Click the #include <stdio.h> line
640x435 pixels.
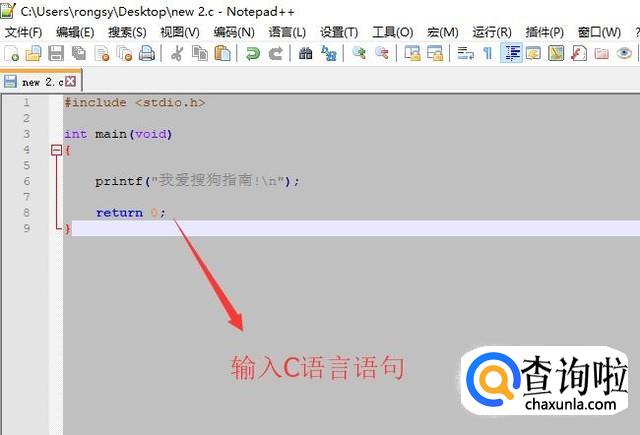pos(135,102)
